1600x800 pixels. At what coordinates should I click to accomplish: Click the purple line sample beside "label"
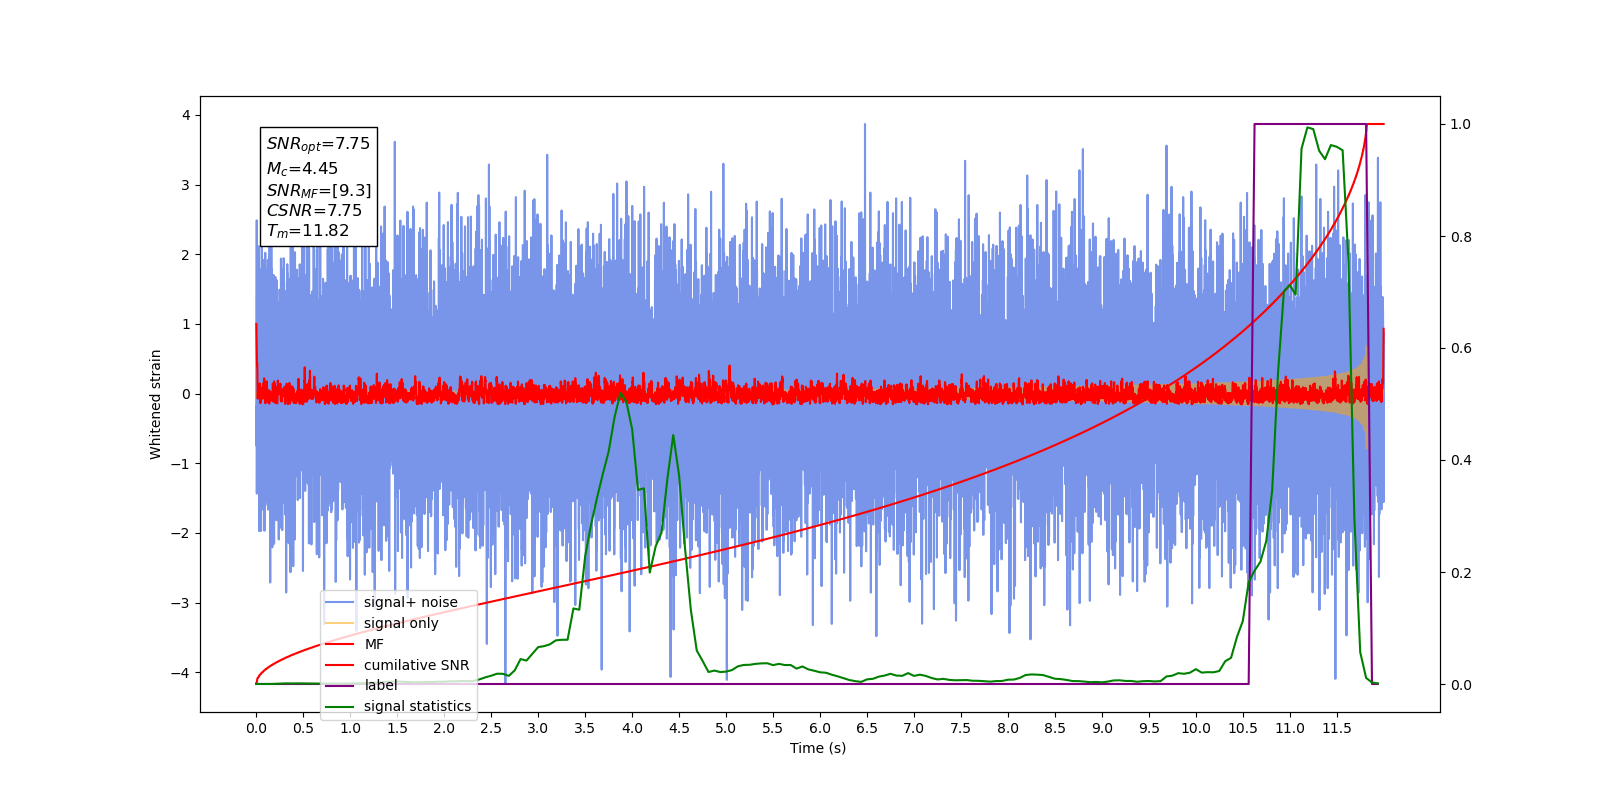[x=340, y=686]
